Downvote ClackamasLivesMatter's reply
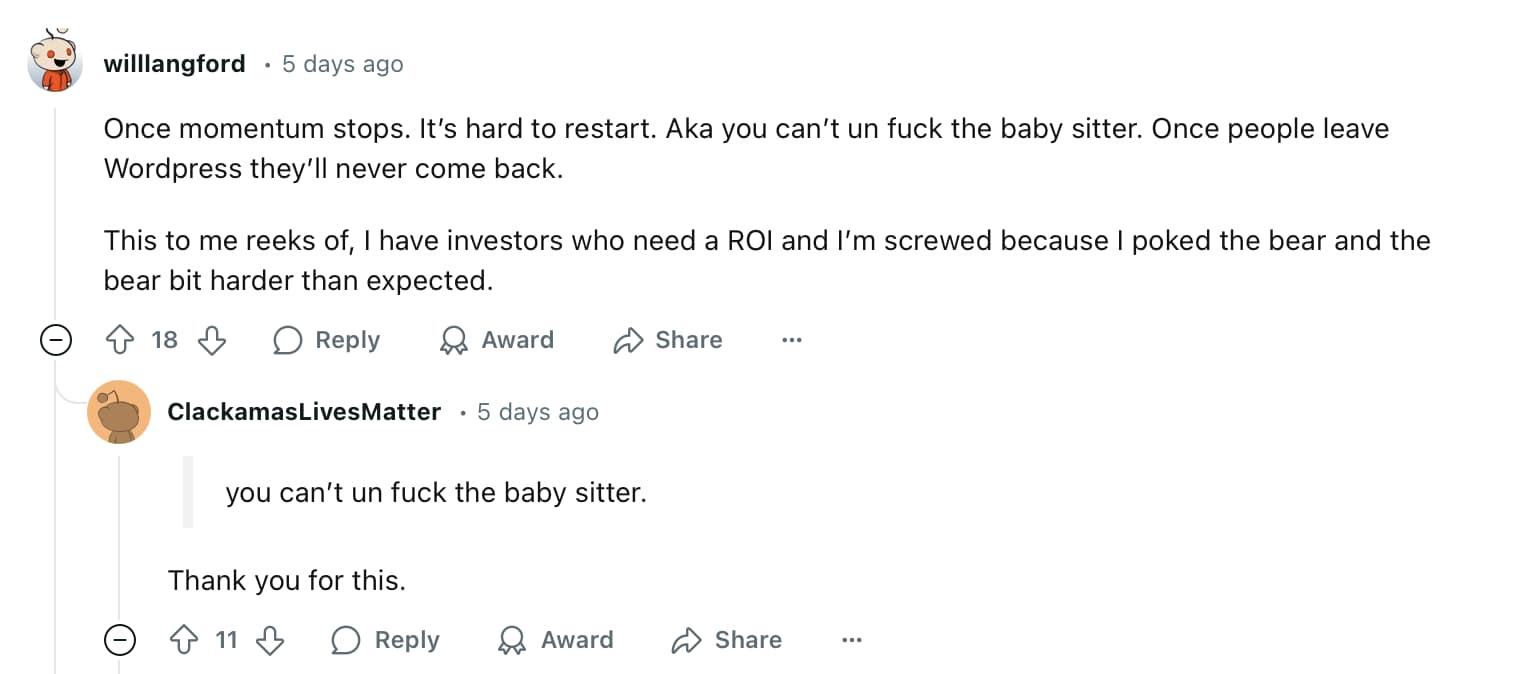 [x=271, y=640]
